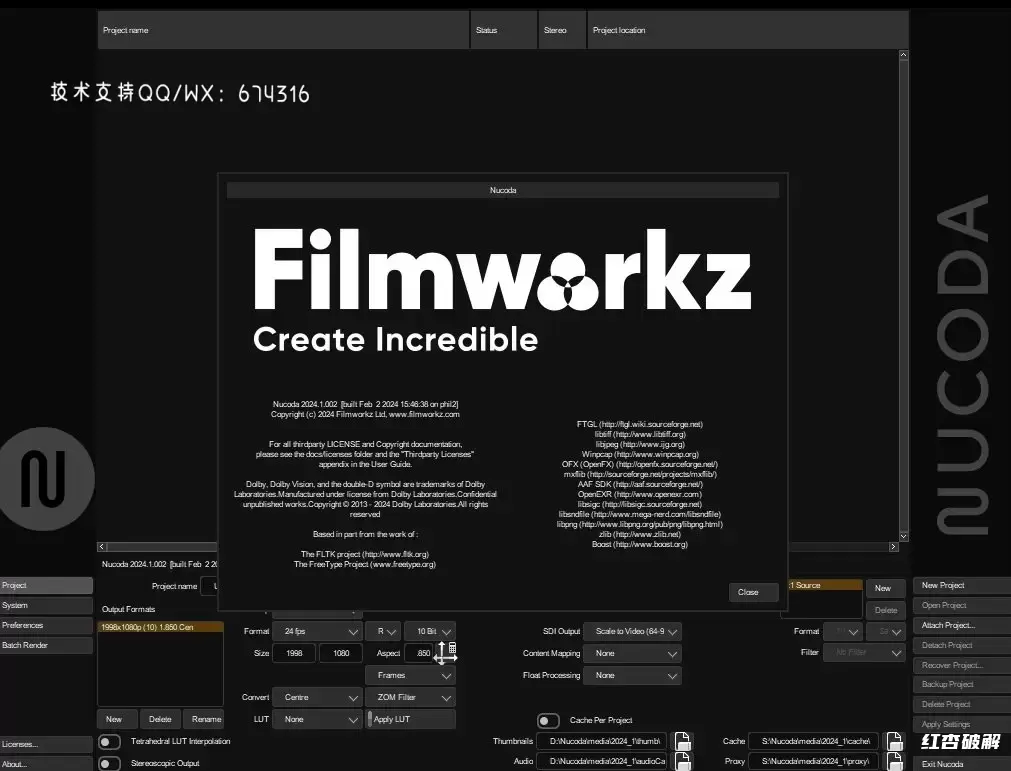Expand the Float Processing dropdown

(x=632, y=675)
